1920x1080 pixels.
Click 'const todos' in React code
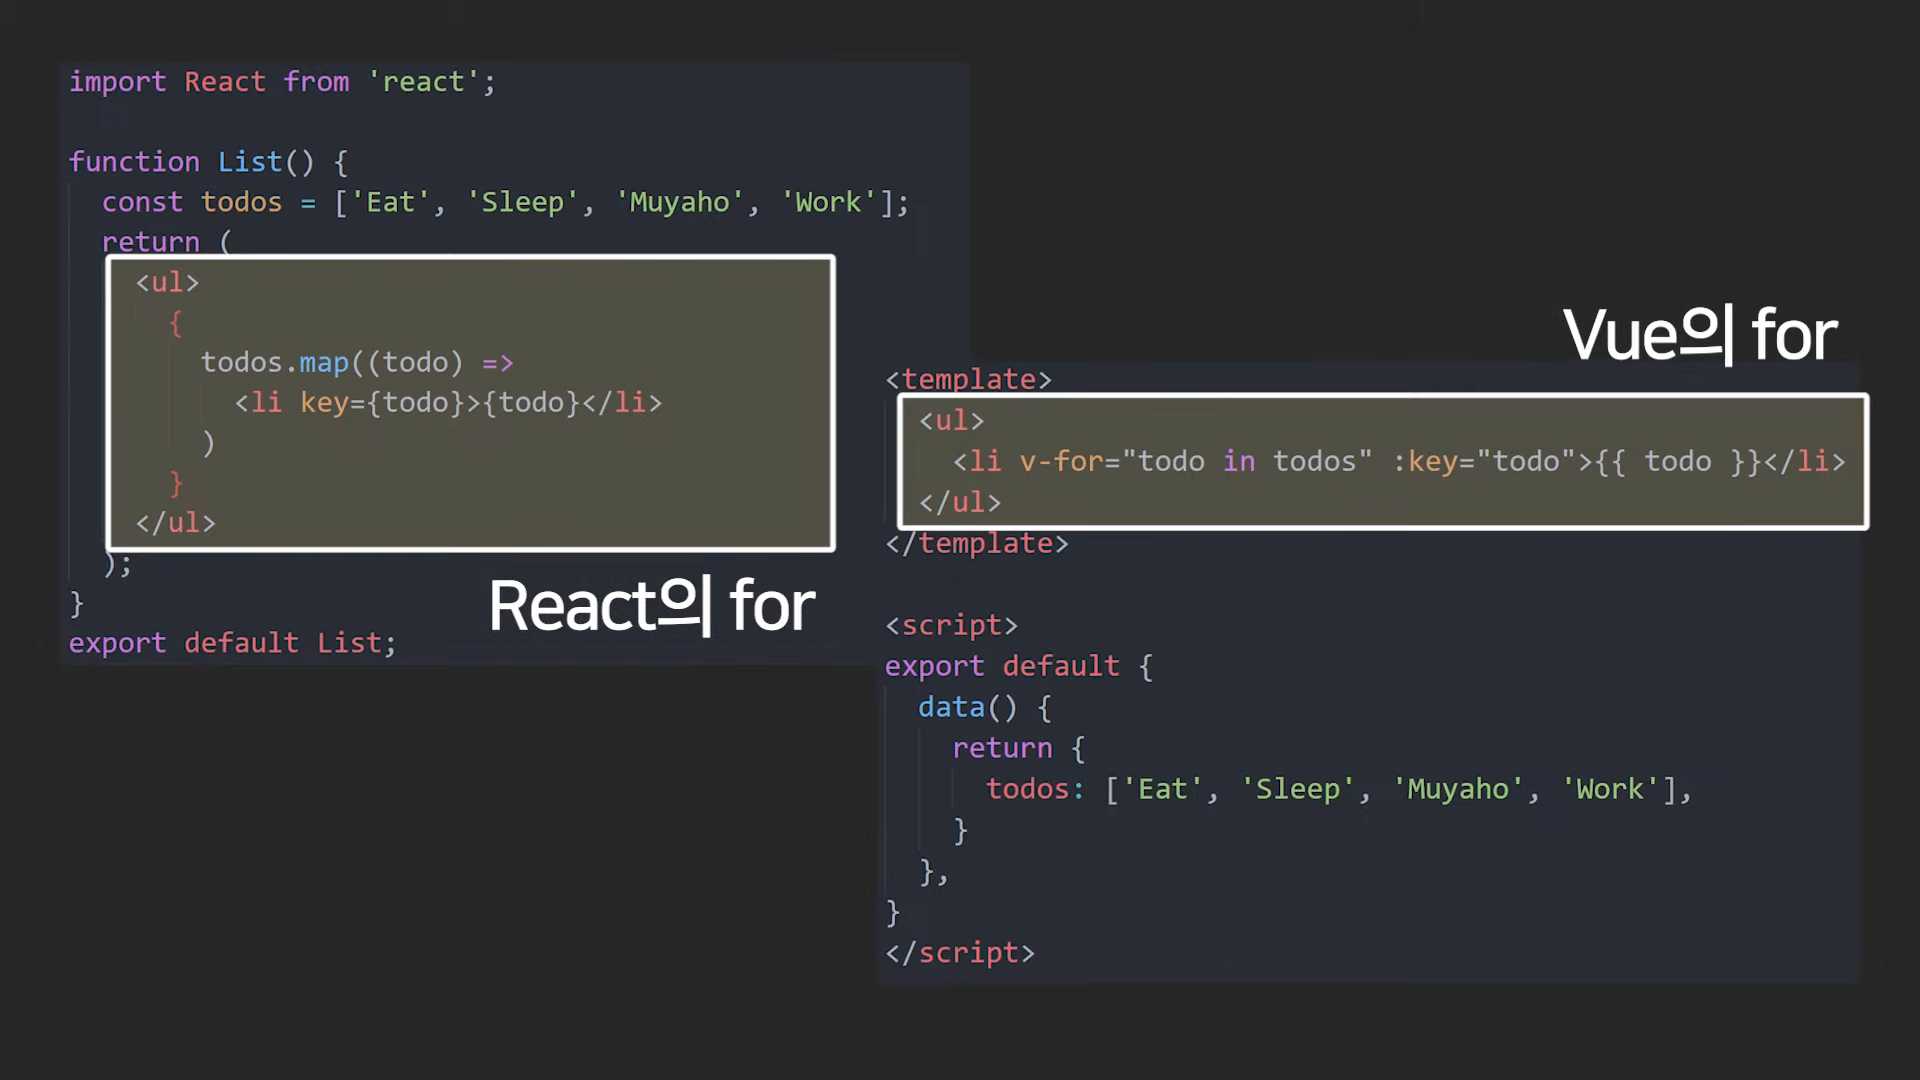click(192, 202)
